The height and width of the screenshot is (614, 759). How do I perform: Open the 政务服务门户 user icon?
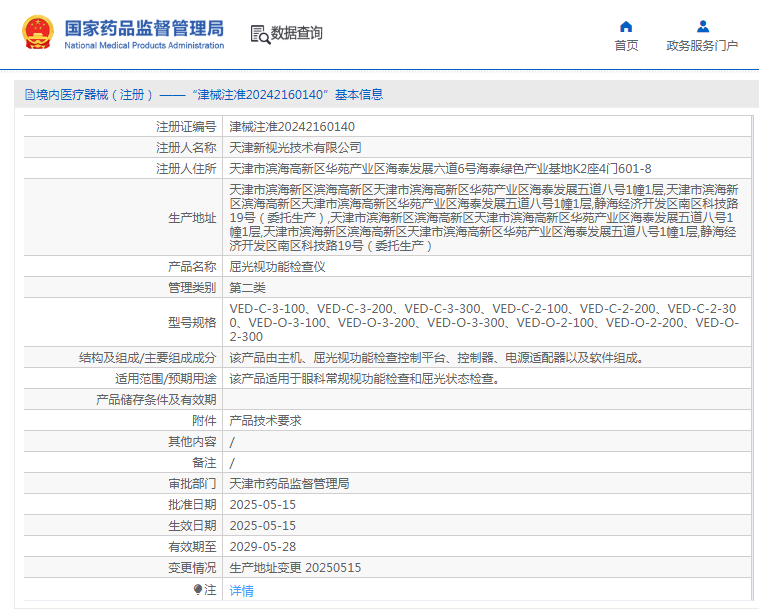coord(703,26)
